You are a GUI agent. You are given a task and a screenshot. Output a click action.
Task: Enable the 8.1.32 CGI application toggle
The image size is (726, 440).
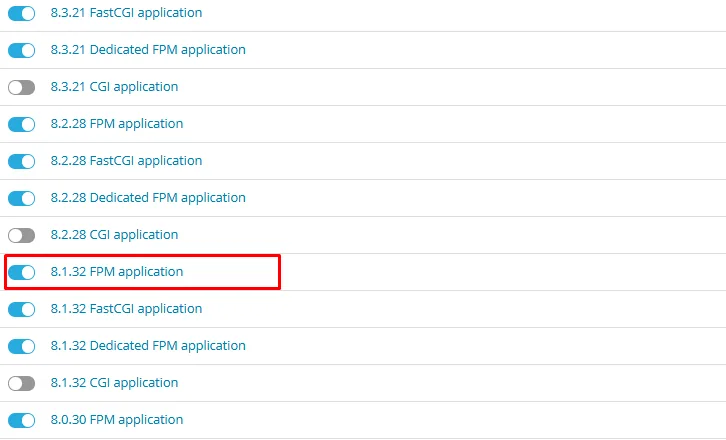click(21, 383)
